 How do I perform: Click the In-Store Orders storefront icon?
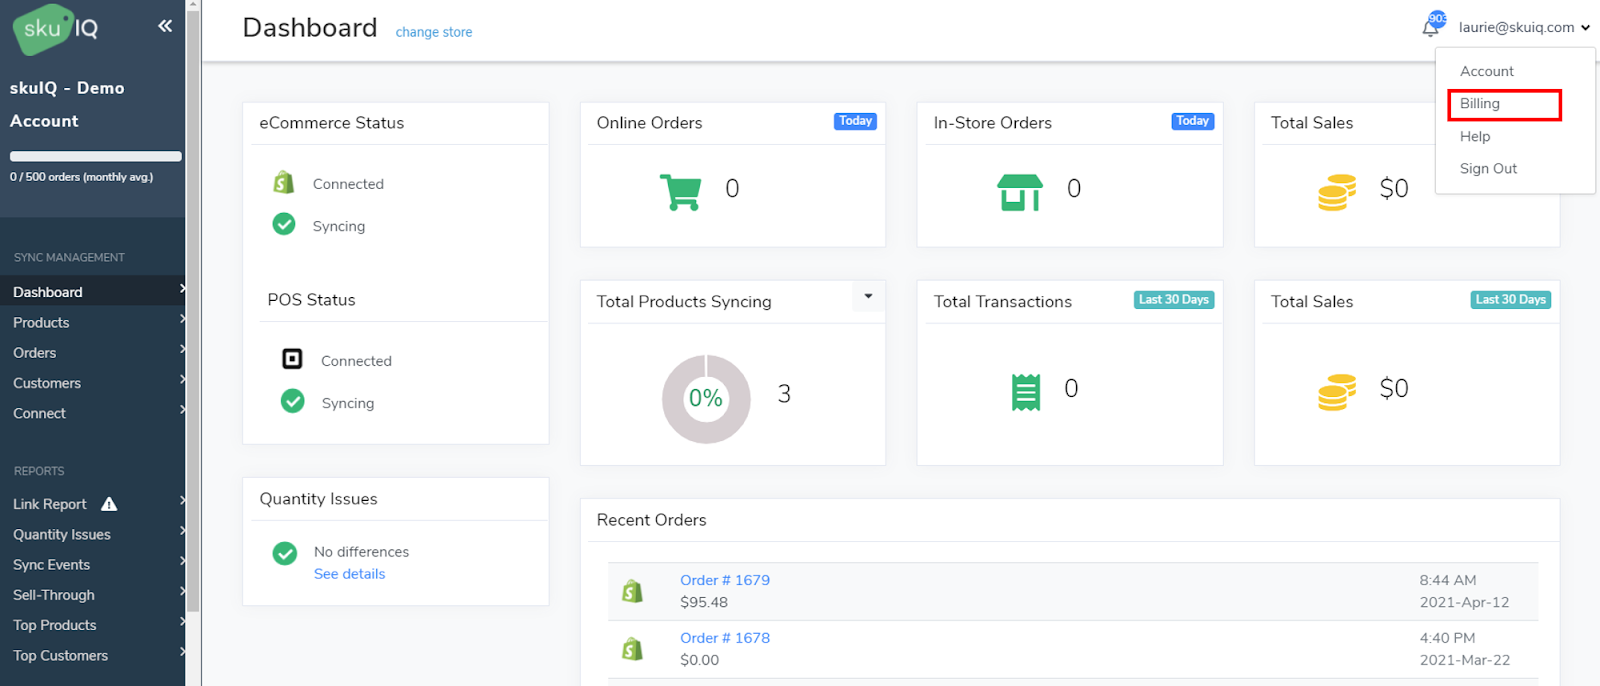point(1019,191)
